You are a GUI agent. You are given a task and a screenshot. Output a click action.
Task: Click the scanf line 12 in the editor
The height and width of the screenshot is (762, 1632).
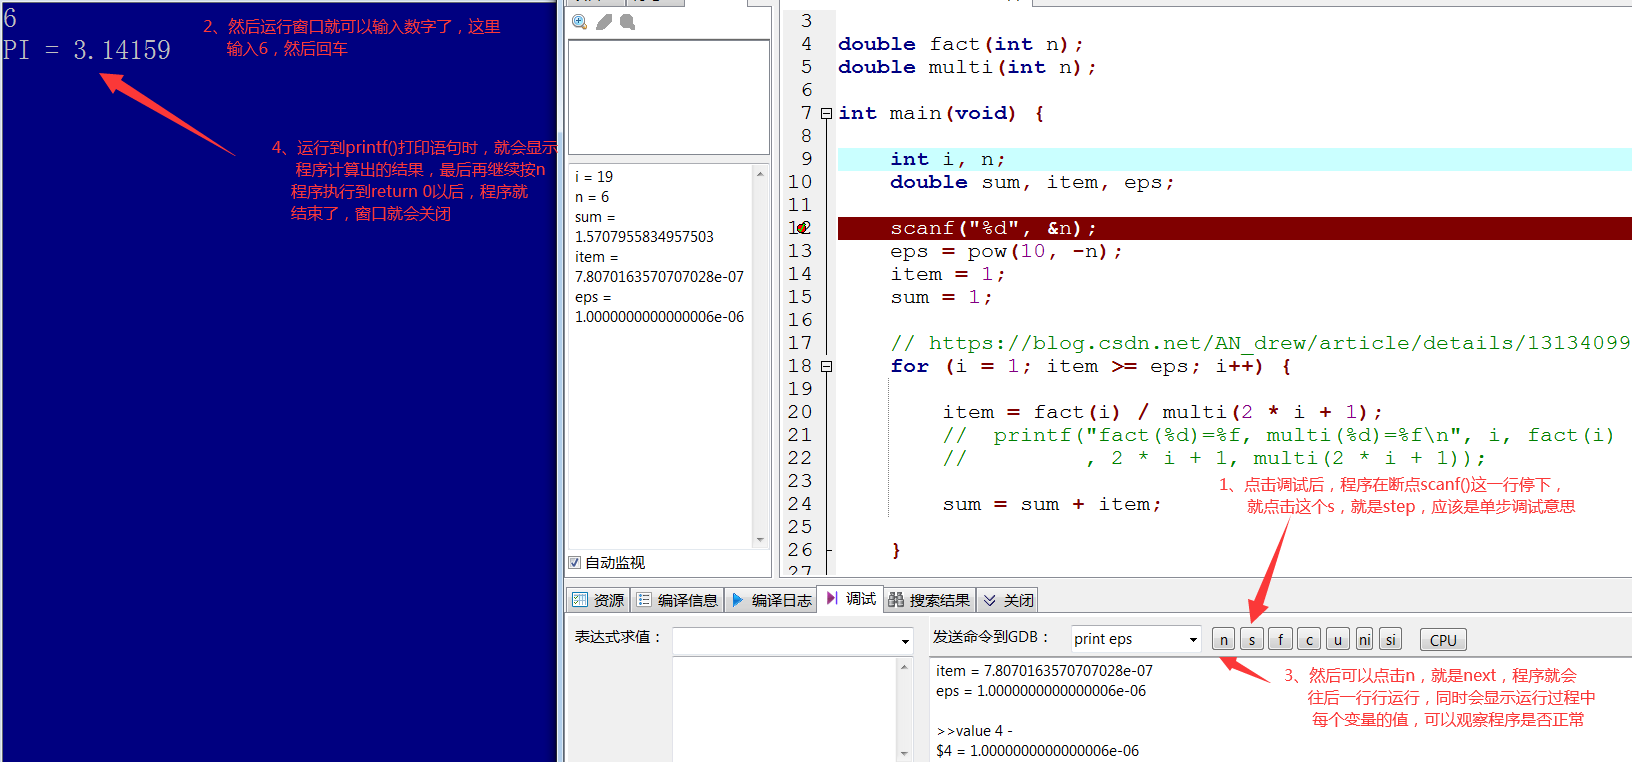(x=1234, y=228)
